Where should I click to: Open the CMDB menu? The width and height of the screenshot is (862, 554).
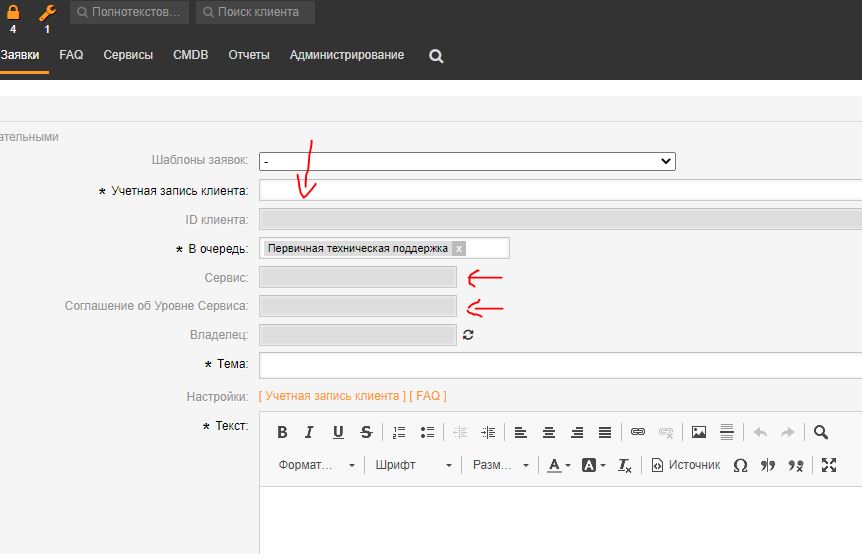click(191, 55)
